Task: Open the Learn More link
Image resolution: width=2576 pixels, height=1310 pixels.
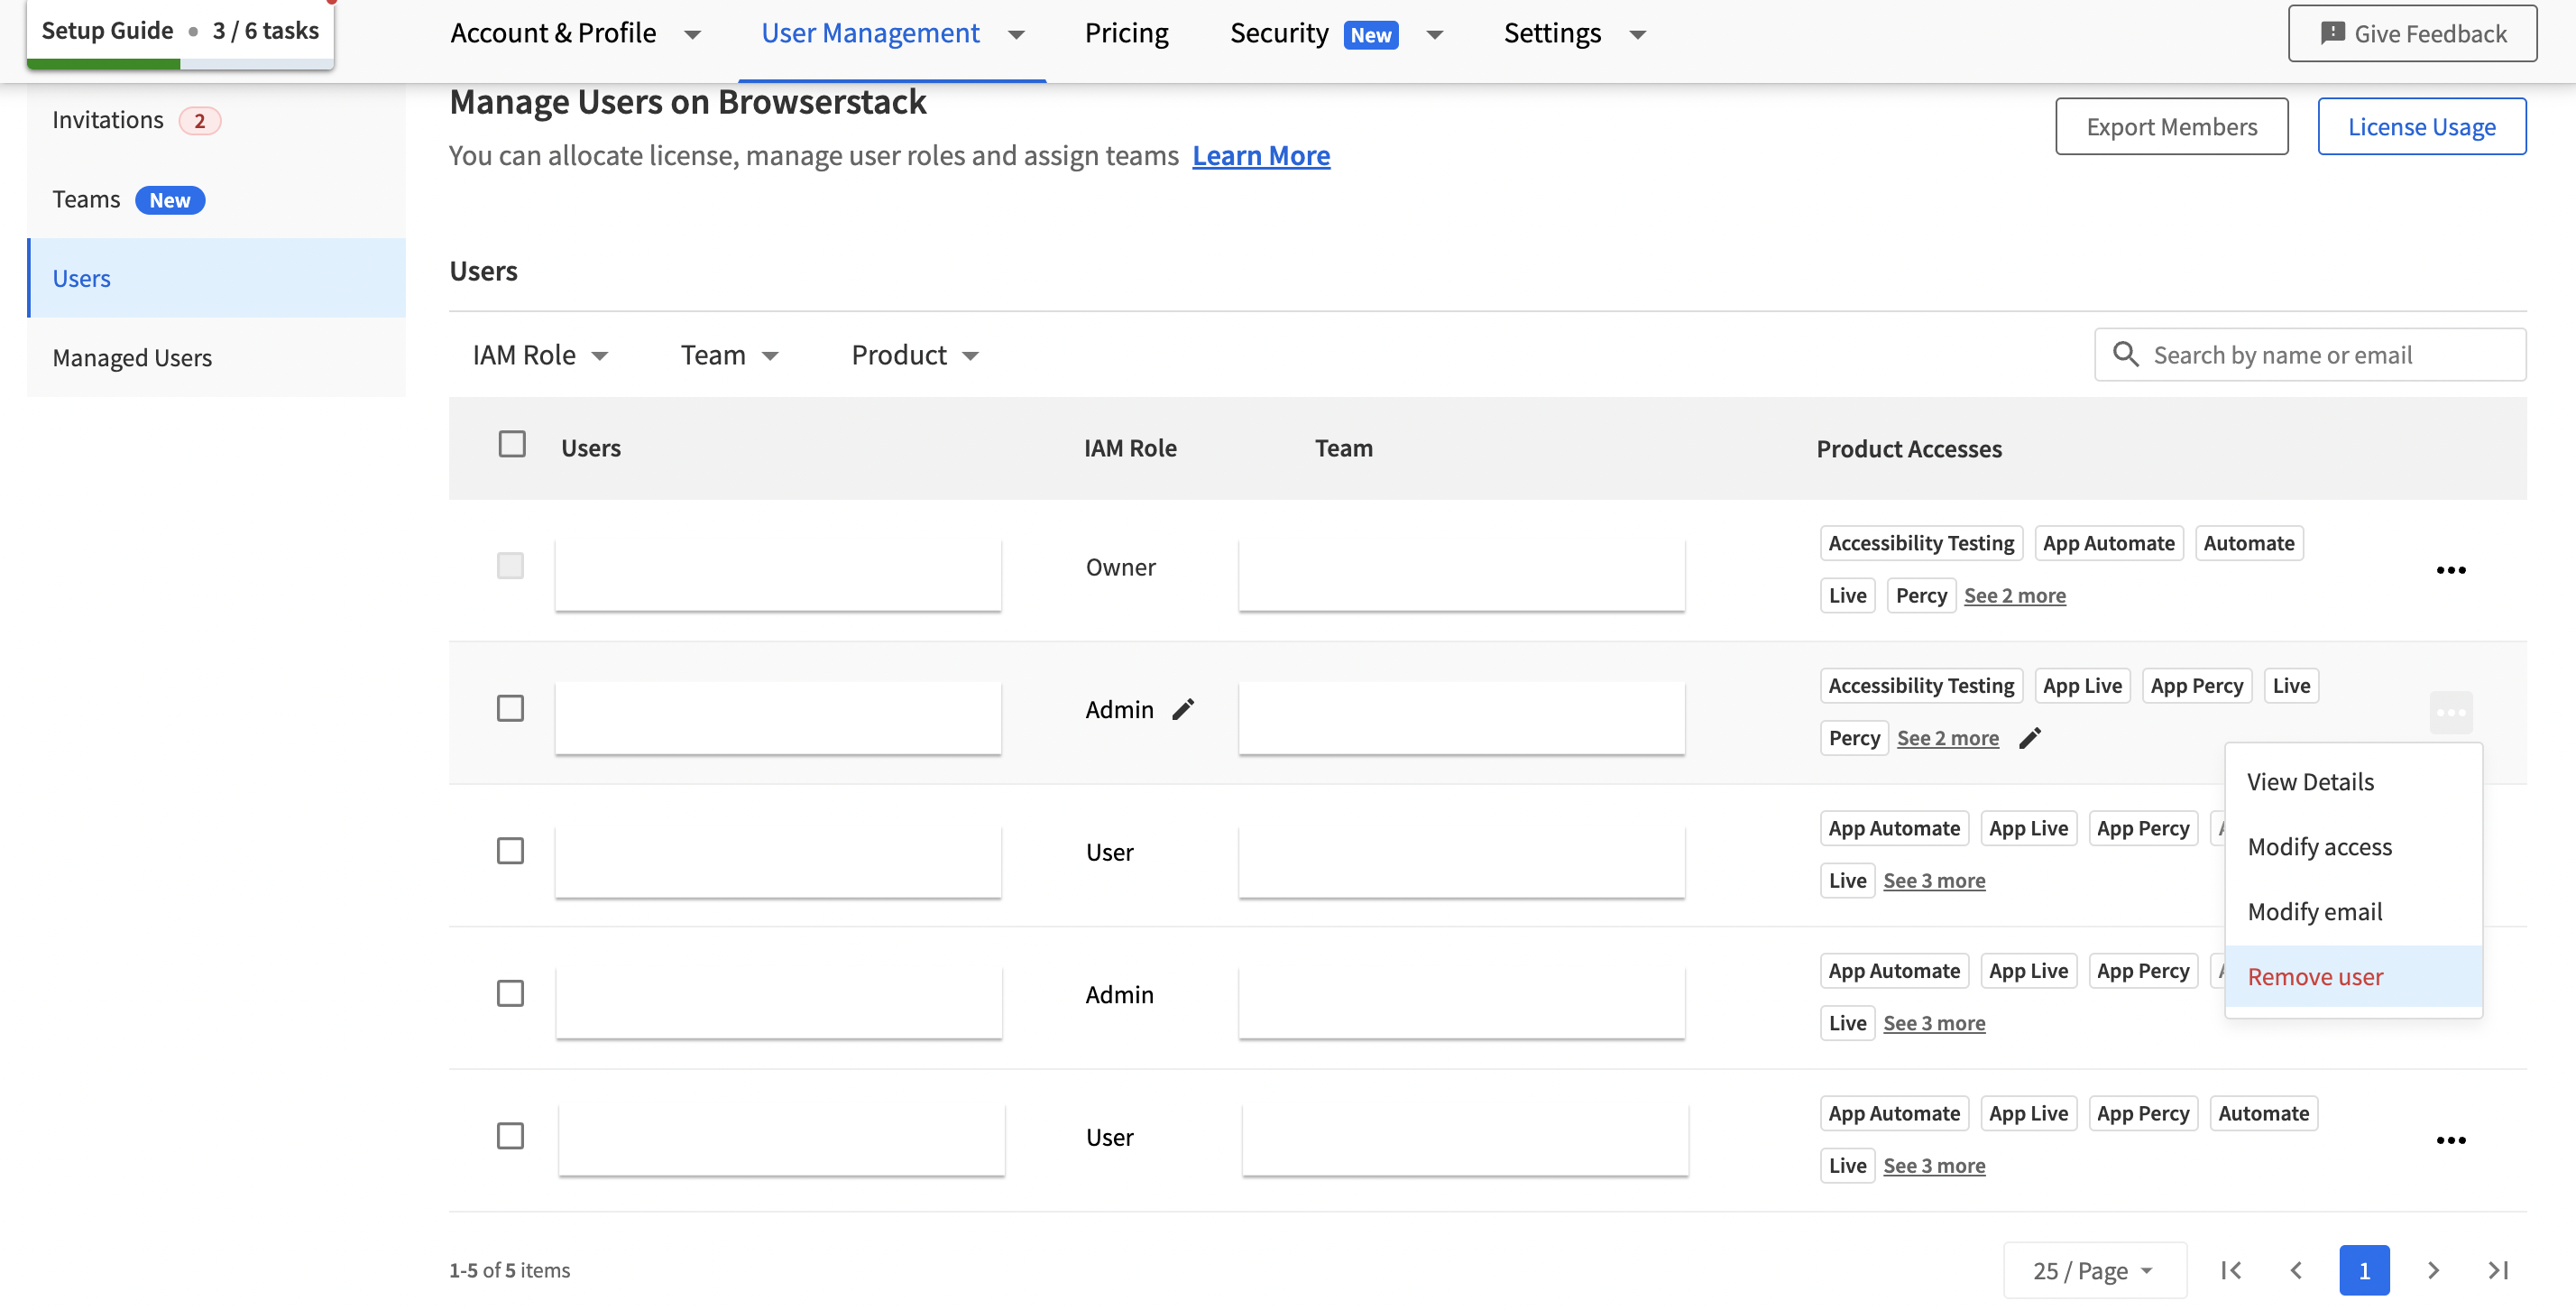Action: pyautogui.click(x=1260, y=156)
